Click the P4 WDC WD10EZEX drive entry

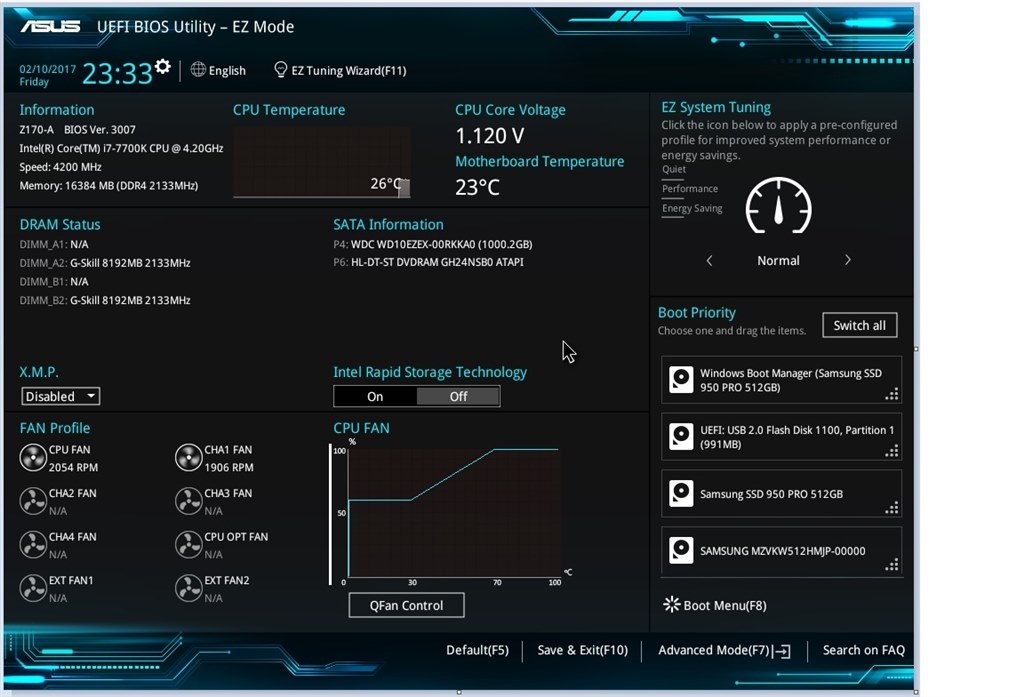(432, 244)
